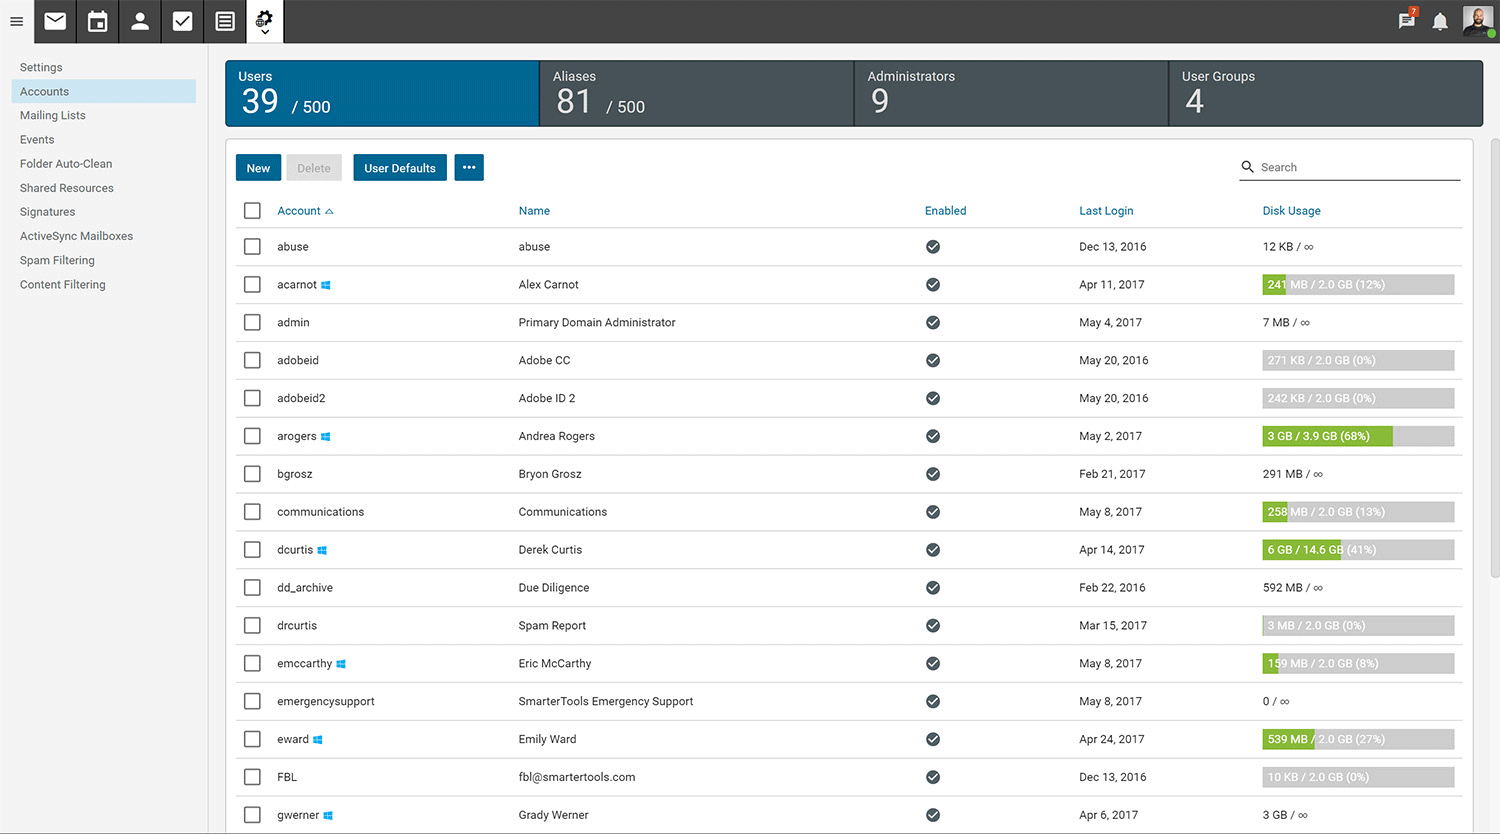Open User Defaults settings

pos(399,167)
